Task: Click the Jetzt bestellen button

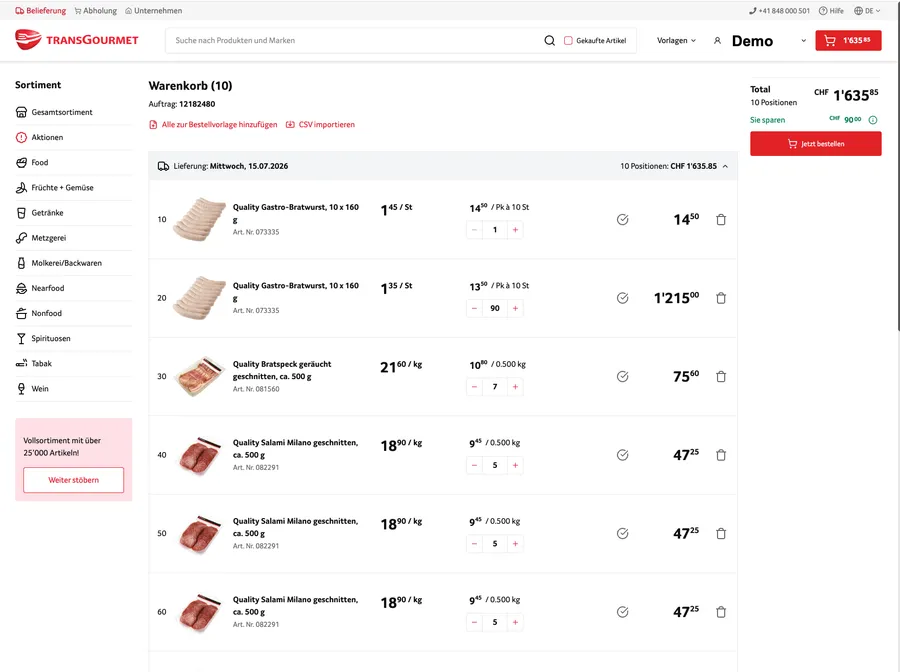Action: pyautogui.click(x=816, y=143)
